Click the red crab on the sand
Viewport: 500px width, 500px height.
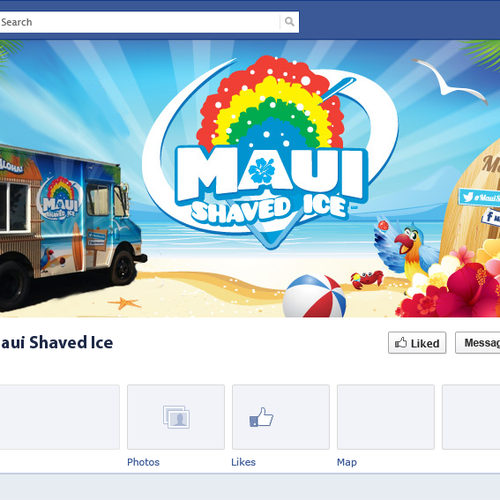click(367, 279)
